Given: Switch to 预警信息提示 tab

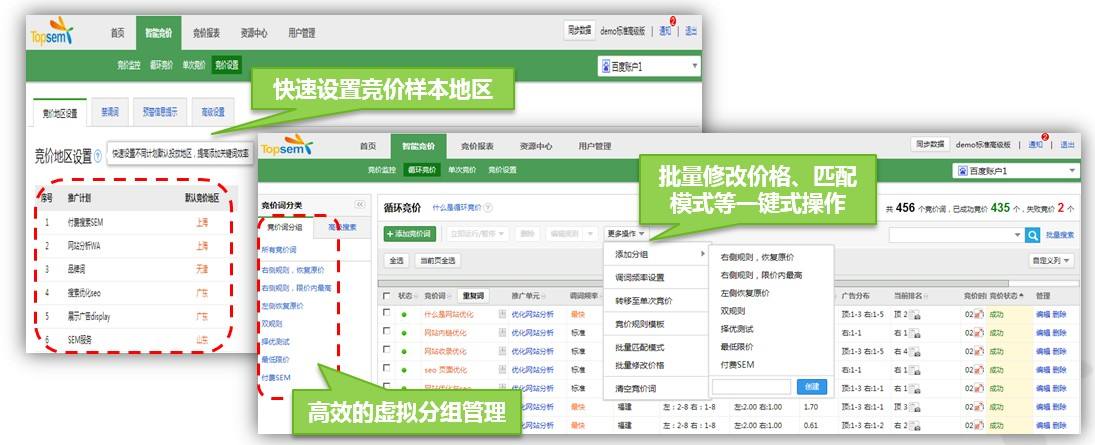Looking at the screenshot, I should coord(160,112).
